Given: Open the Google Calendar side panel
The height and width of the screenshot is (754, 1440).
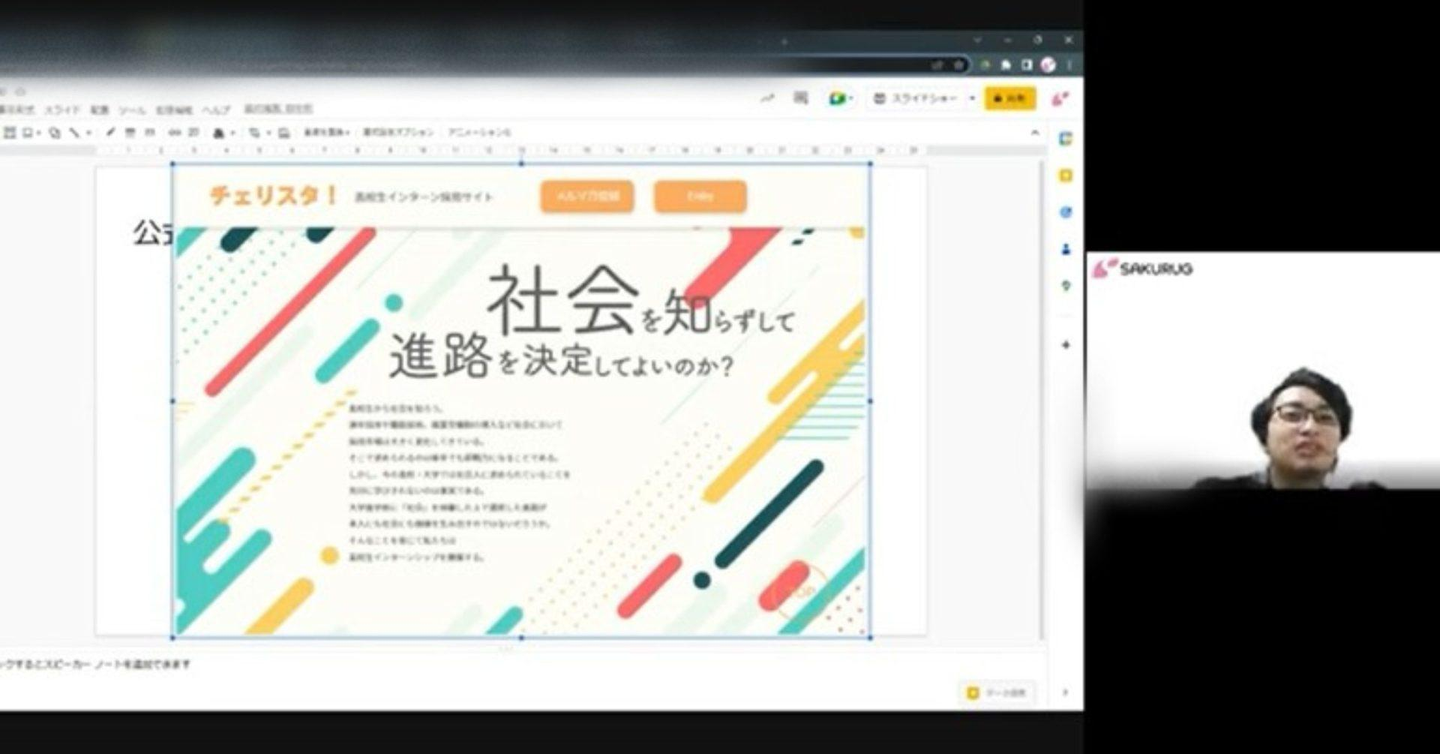Looking at the screenshot, I should click(x=1066, y=139).
